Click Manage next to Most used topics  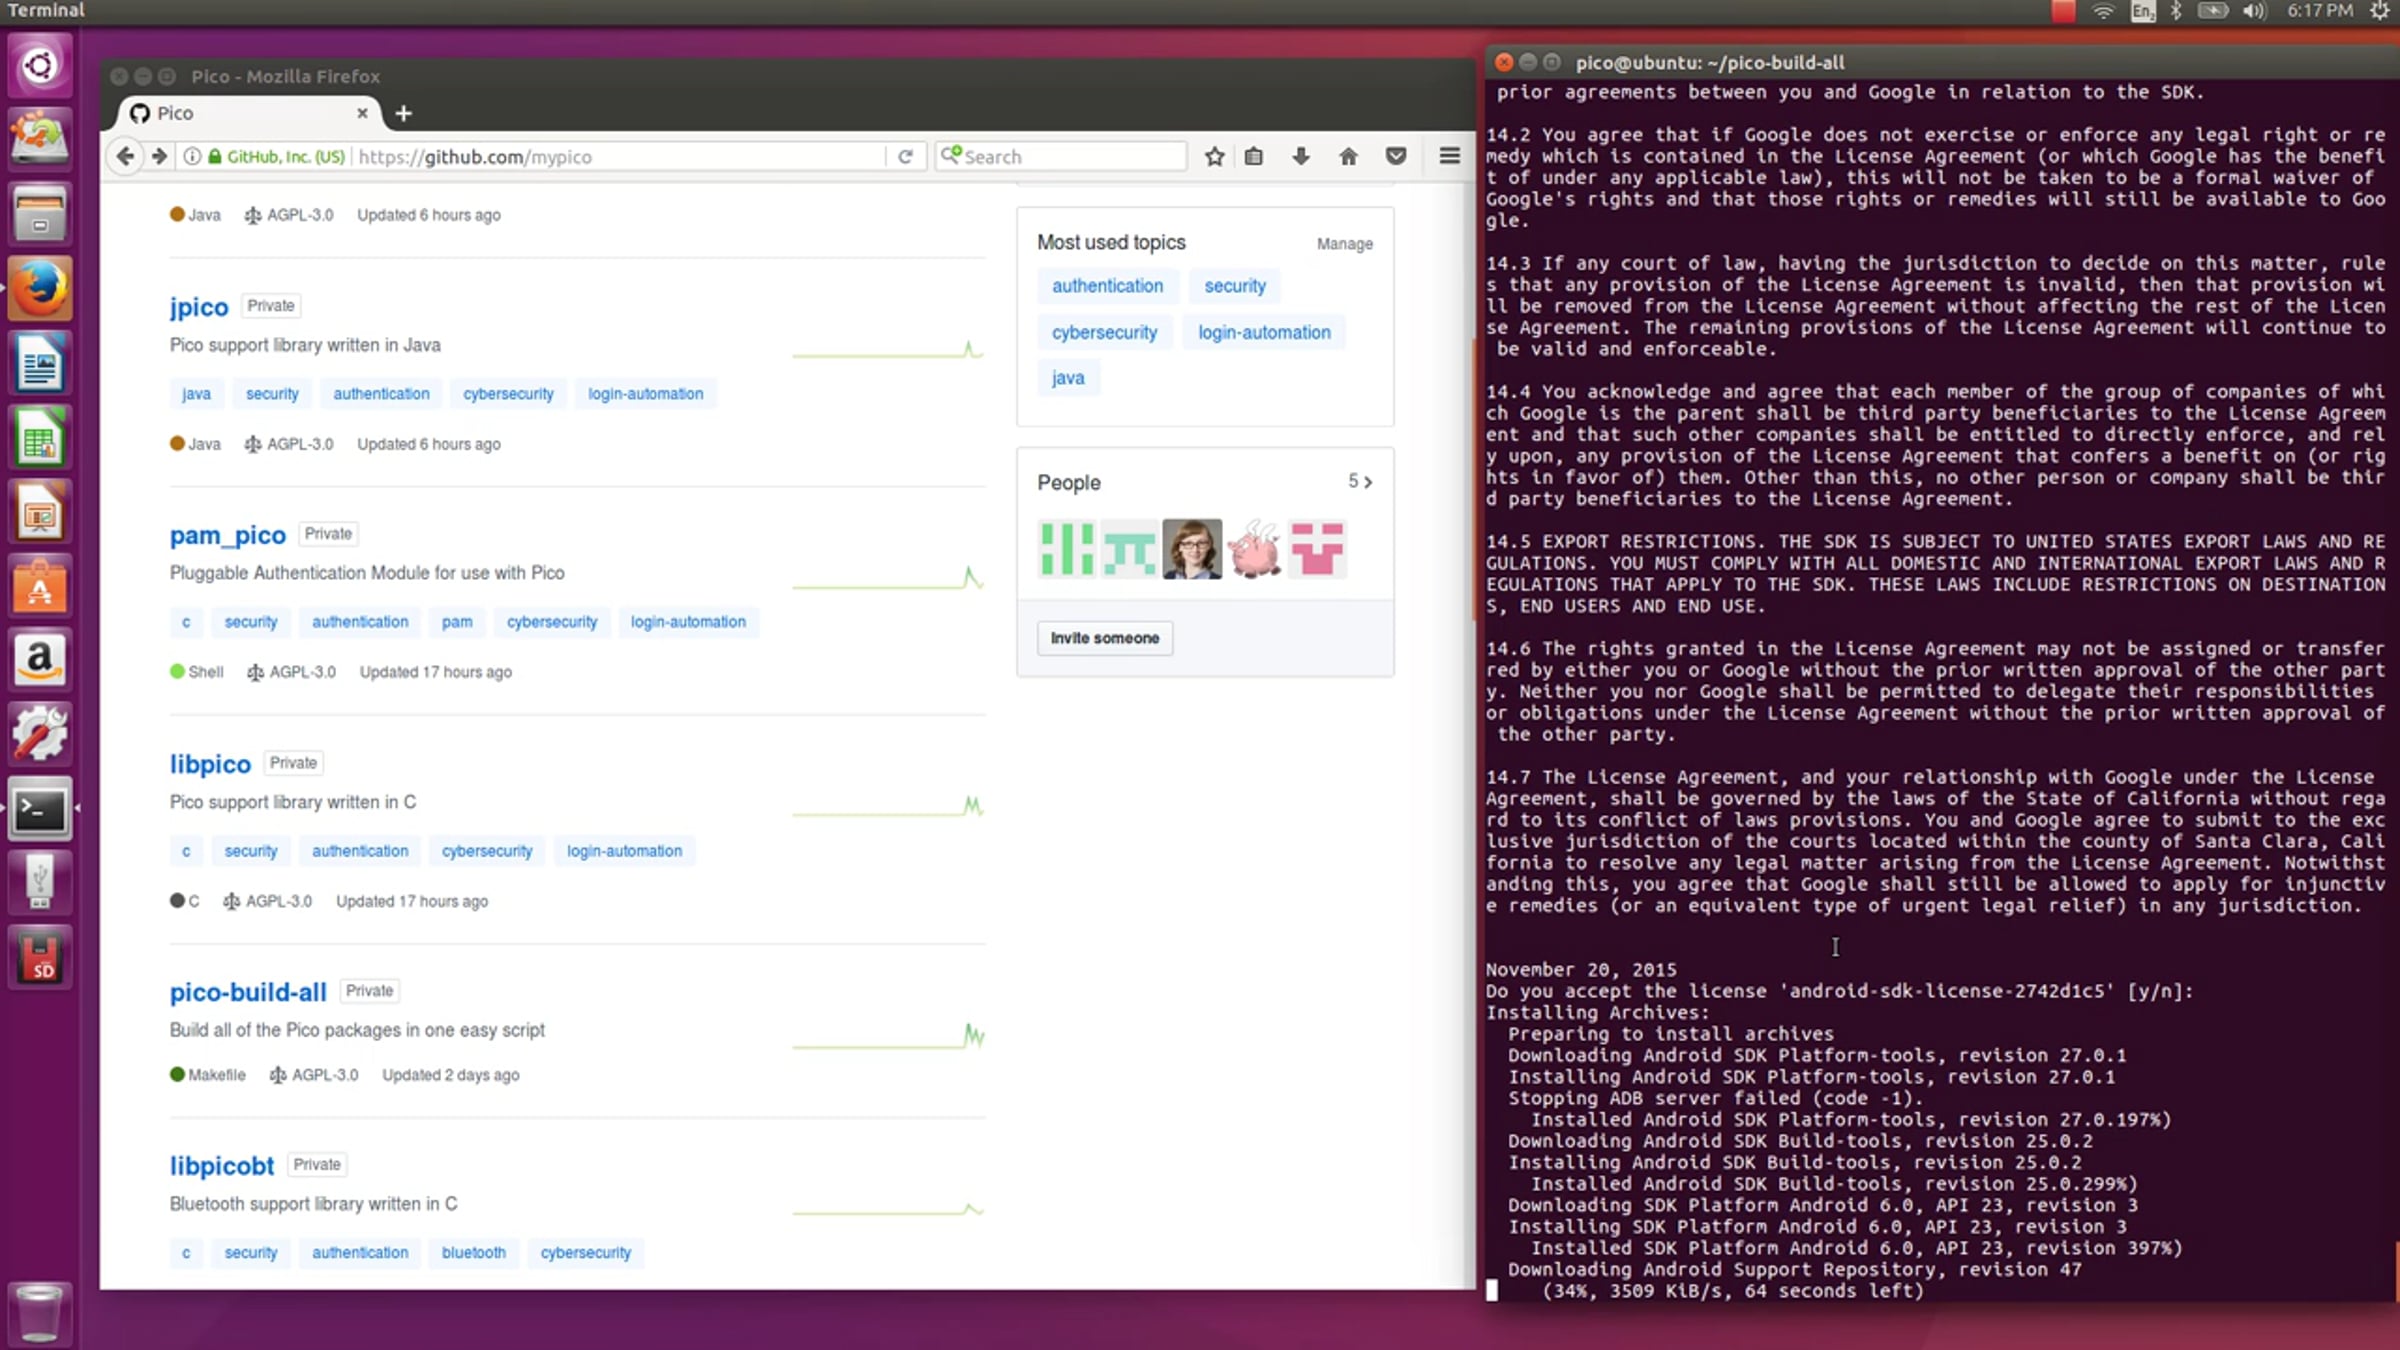pos(1344,244)
